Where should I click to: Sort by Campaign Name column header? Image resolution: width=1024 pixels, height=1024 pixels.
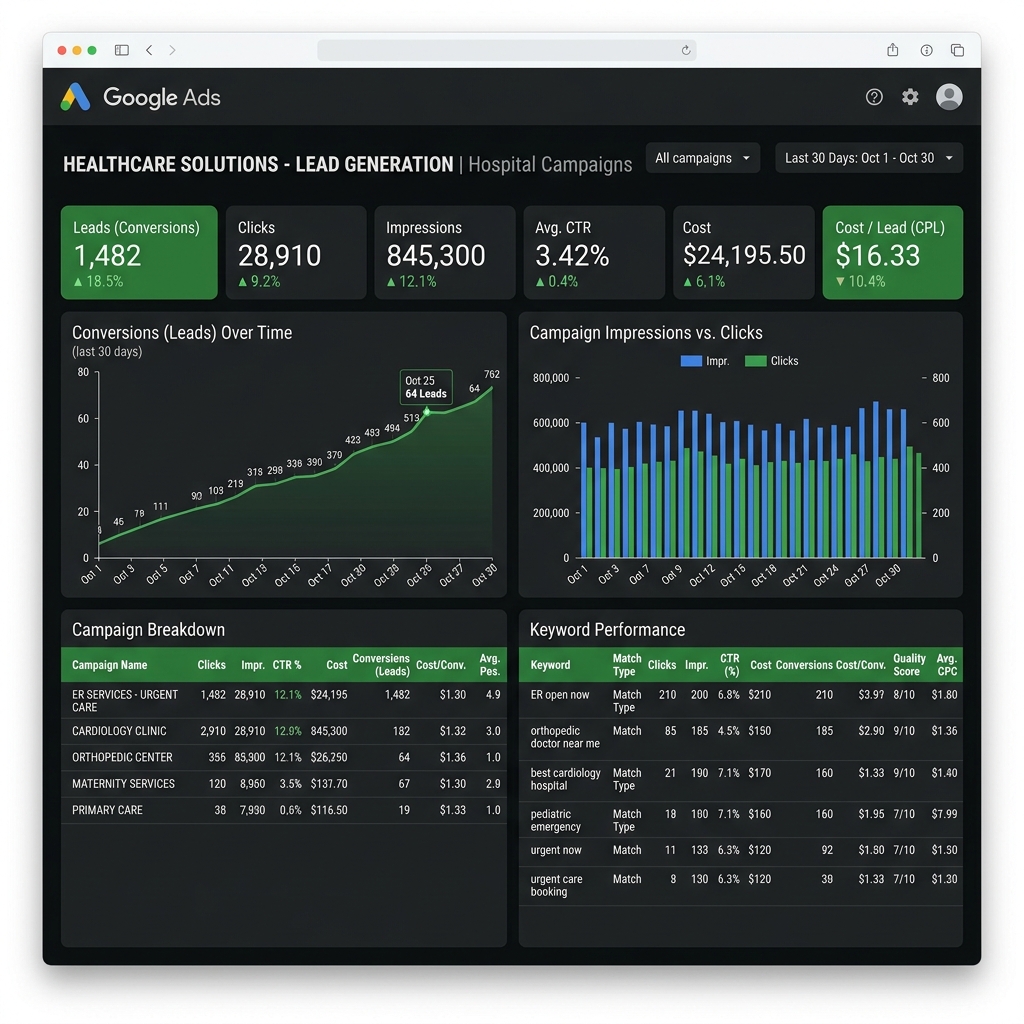[x=110, y=665]
